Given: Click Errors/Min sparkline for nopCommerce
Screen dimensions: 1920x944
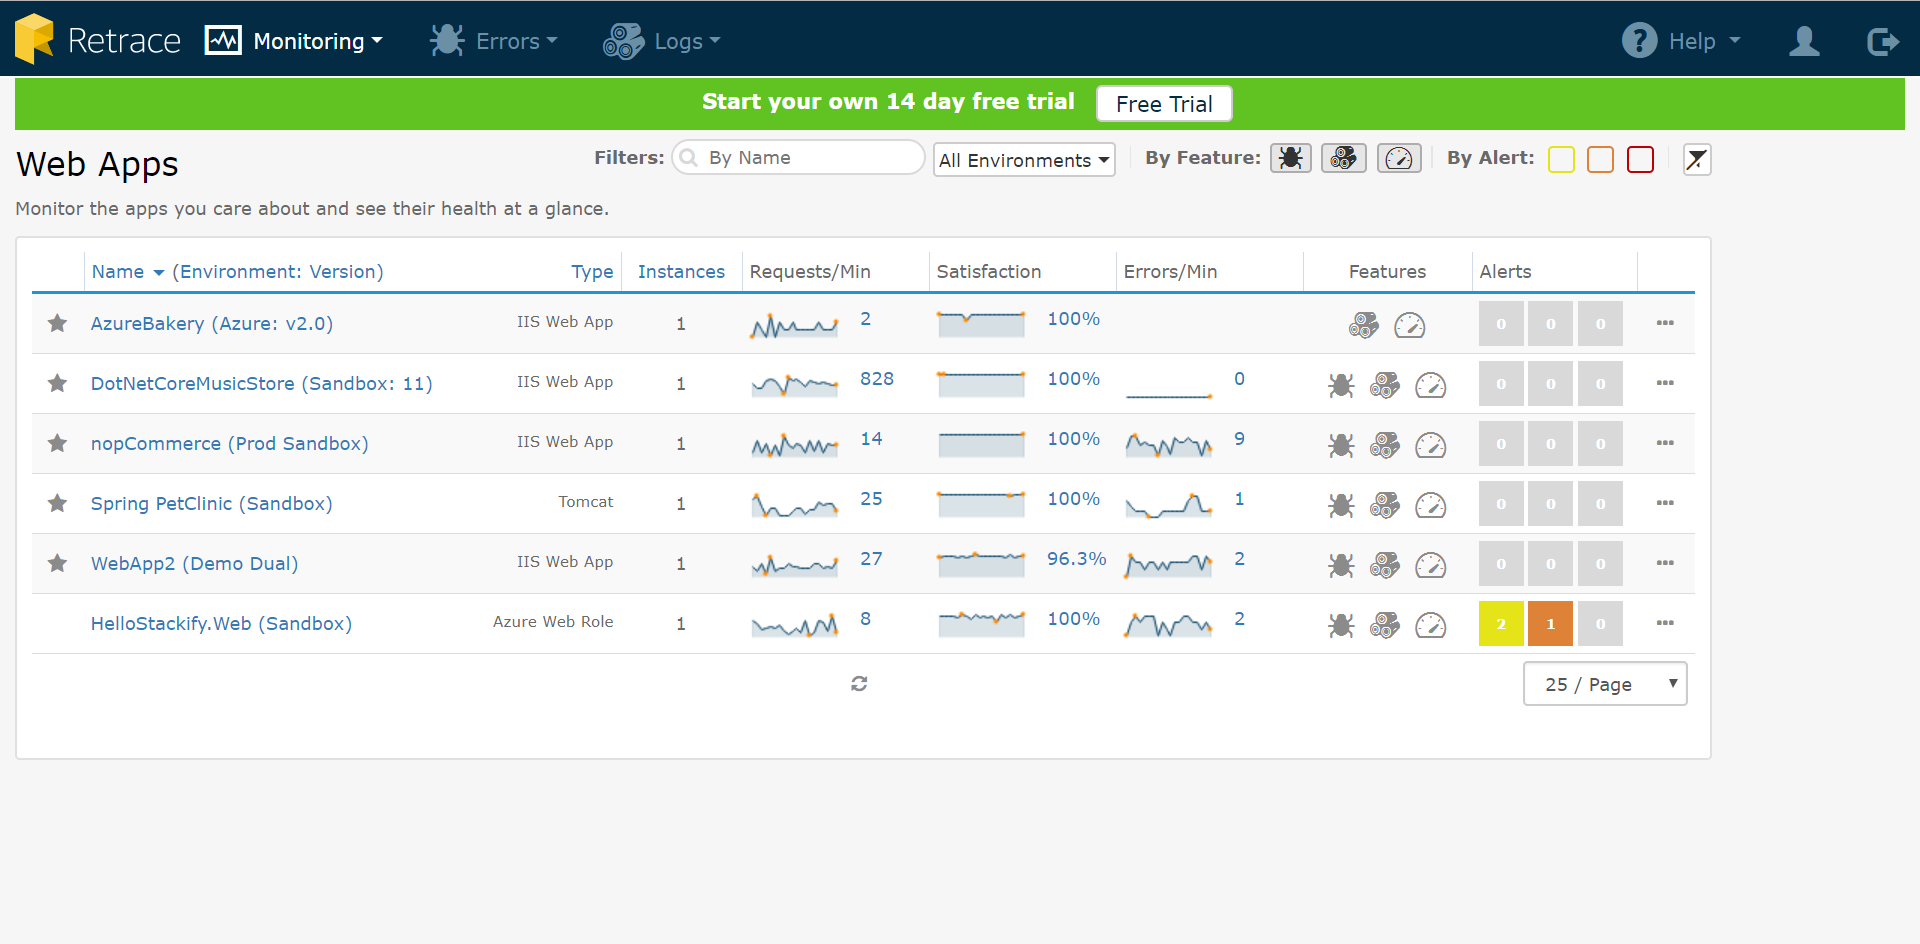Looking at the screenshot, I should 1169,444.
